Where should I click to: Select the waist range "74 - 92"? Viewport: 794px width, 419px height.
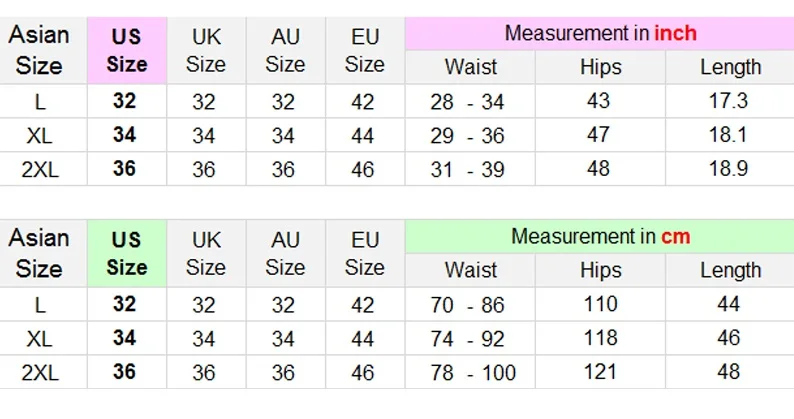pos(470,339)
